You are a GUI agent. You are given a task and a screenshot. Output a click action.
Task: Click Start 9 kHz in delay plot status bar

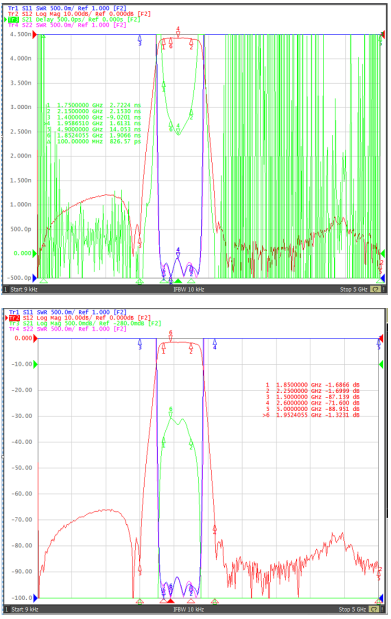point(24,289)
